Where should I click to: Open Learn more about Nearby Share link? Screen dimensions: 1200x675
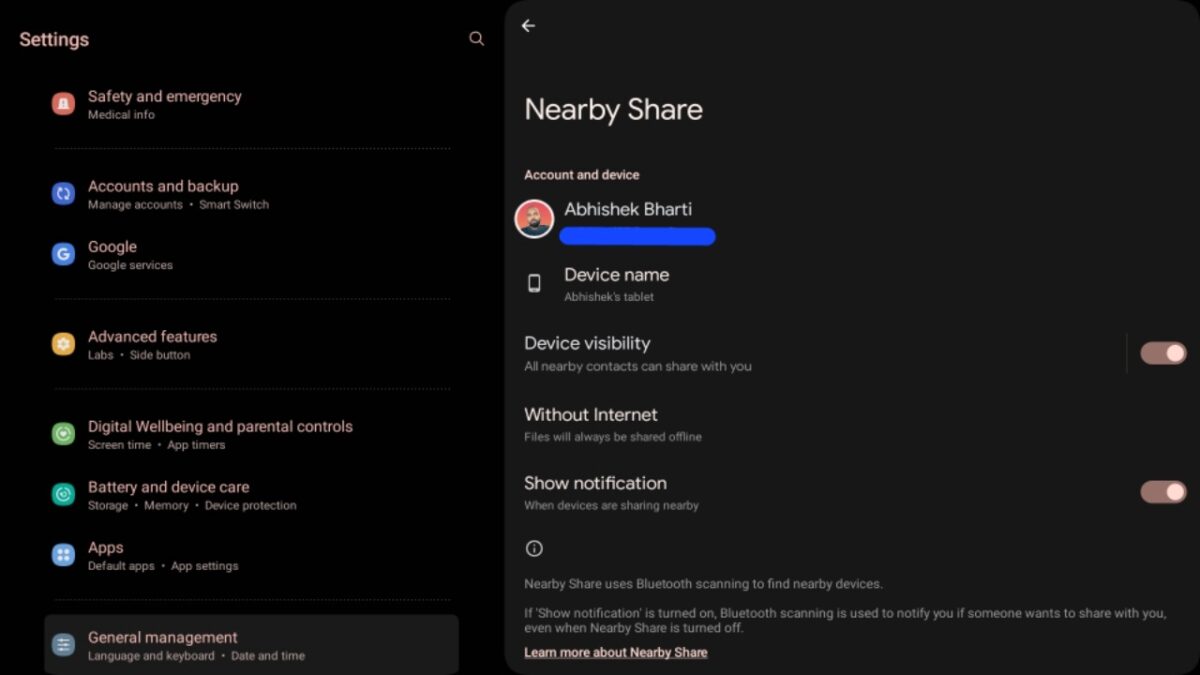(615, 652)
